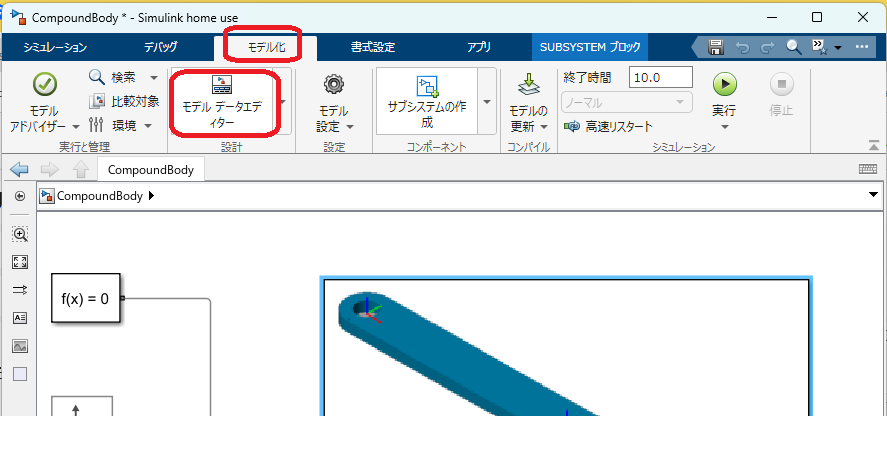Image resolution: width=887 pixels, height=457 pixels.
Task: Open 比較対象 compare tool
Action: [x=124, y=101]
